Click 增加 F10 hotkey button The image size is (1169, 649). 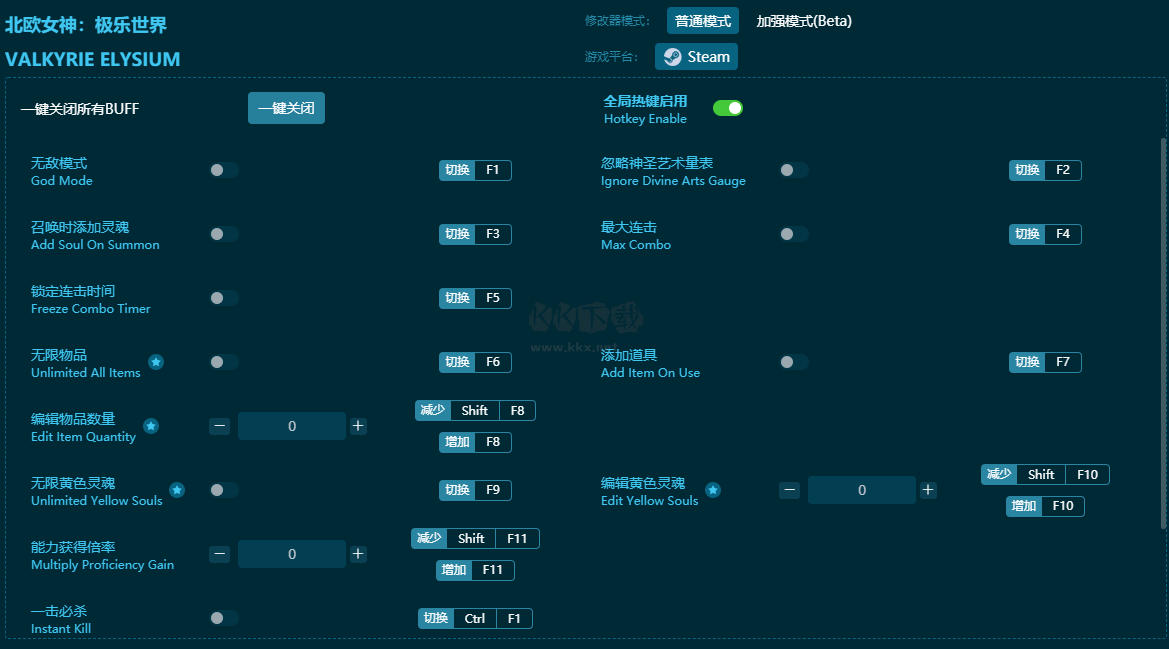1045,506
